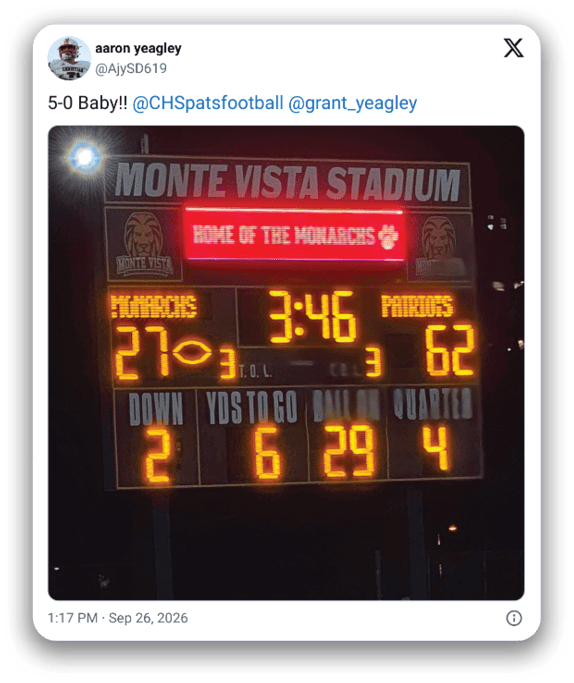Click the left Monte Vista lion logo
The width and height of the screenshot is (574, 683).
pos(144,245)
